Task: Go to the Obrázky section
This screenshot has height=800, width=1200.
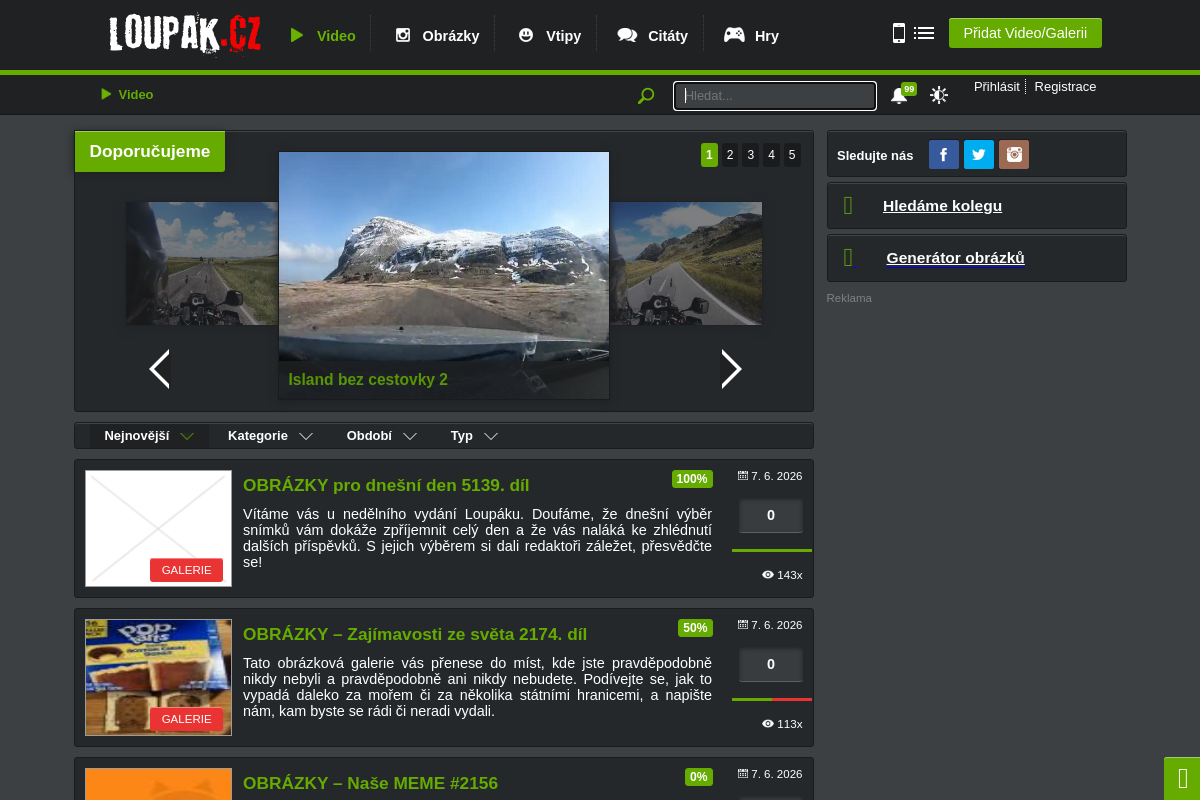Action: coord(437,35)
